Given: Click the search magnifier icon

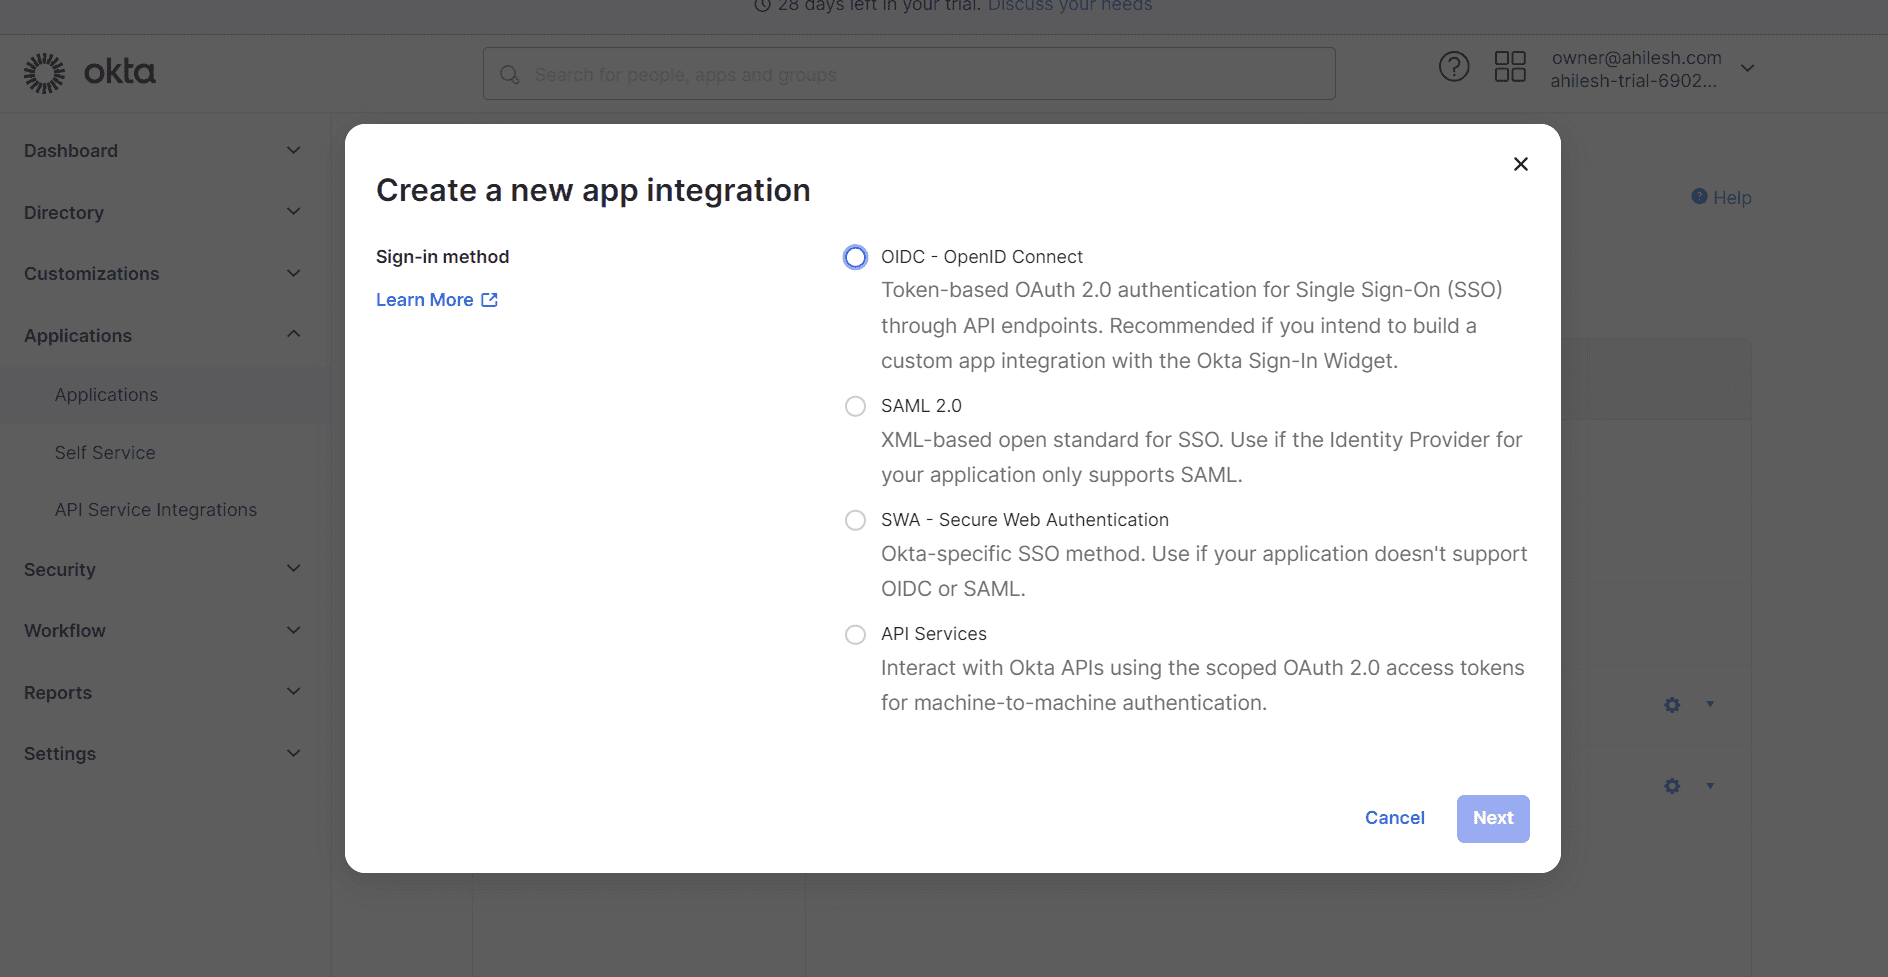Looking at the screenshot, I should [510, 75].
